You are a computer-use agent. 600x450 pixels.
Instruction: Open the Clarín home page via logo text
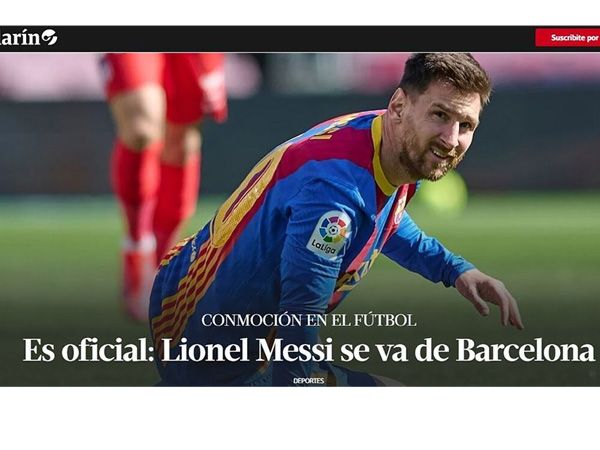pyautogui.click(x=20, y=38)
